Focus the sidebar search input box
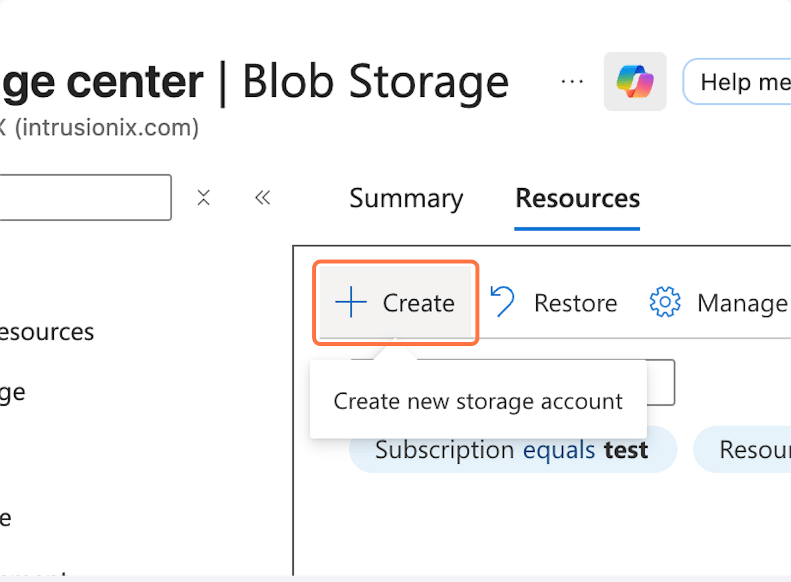Viewport: 791px width, 582px height. click(85, 198)
